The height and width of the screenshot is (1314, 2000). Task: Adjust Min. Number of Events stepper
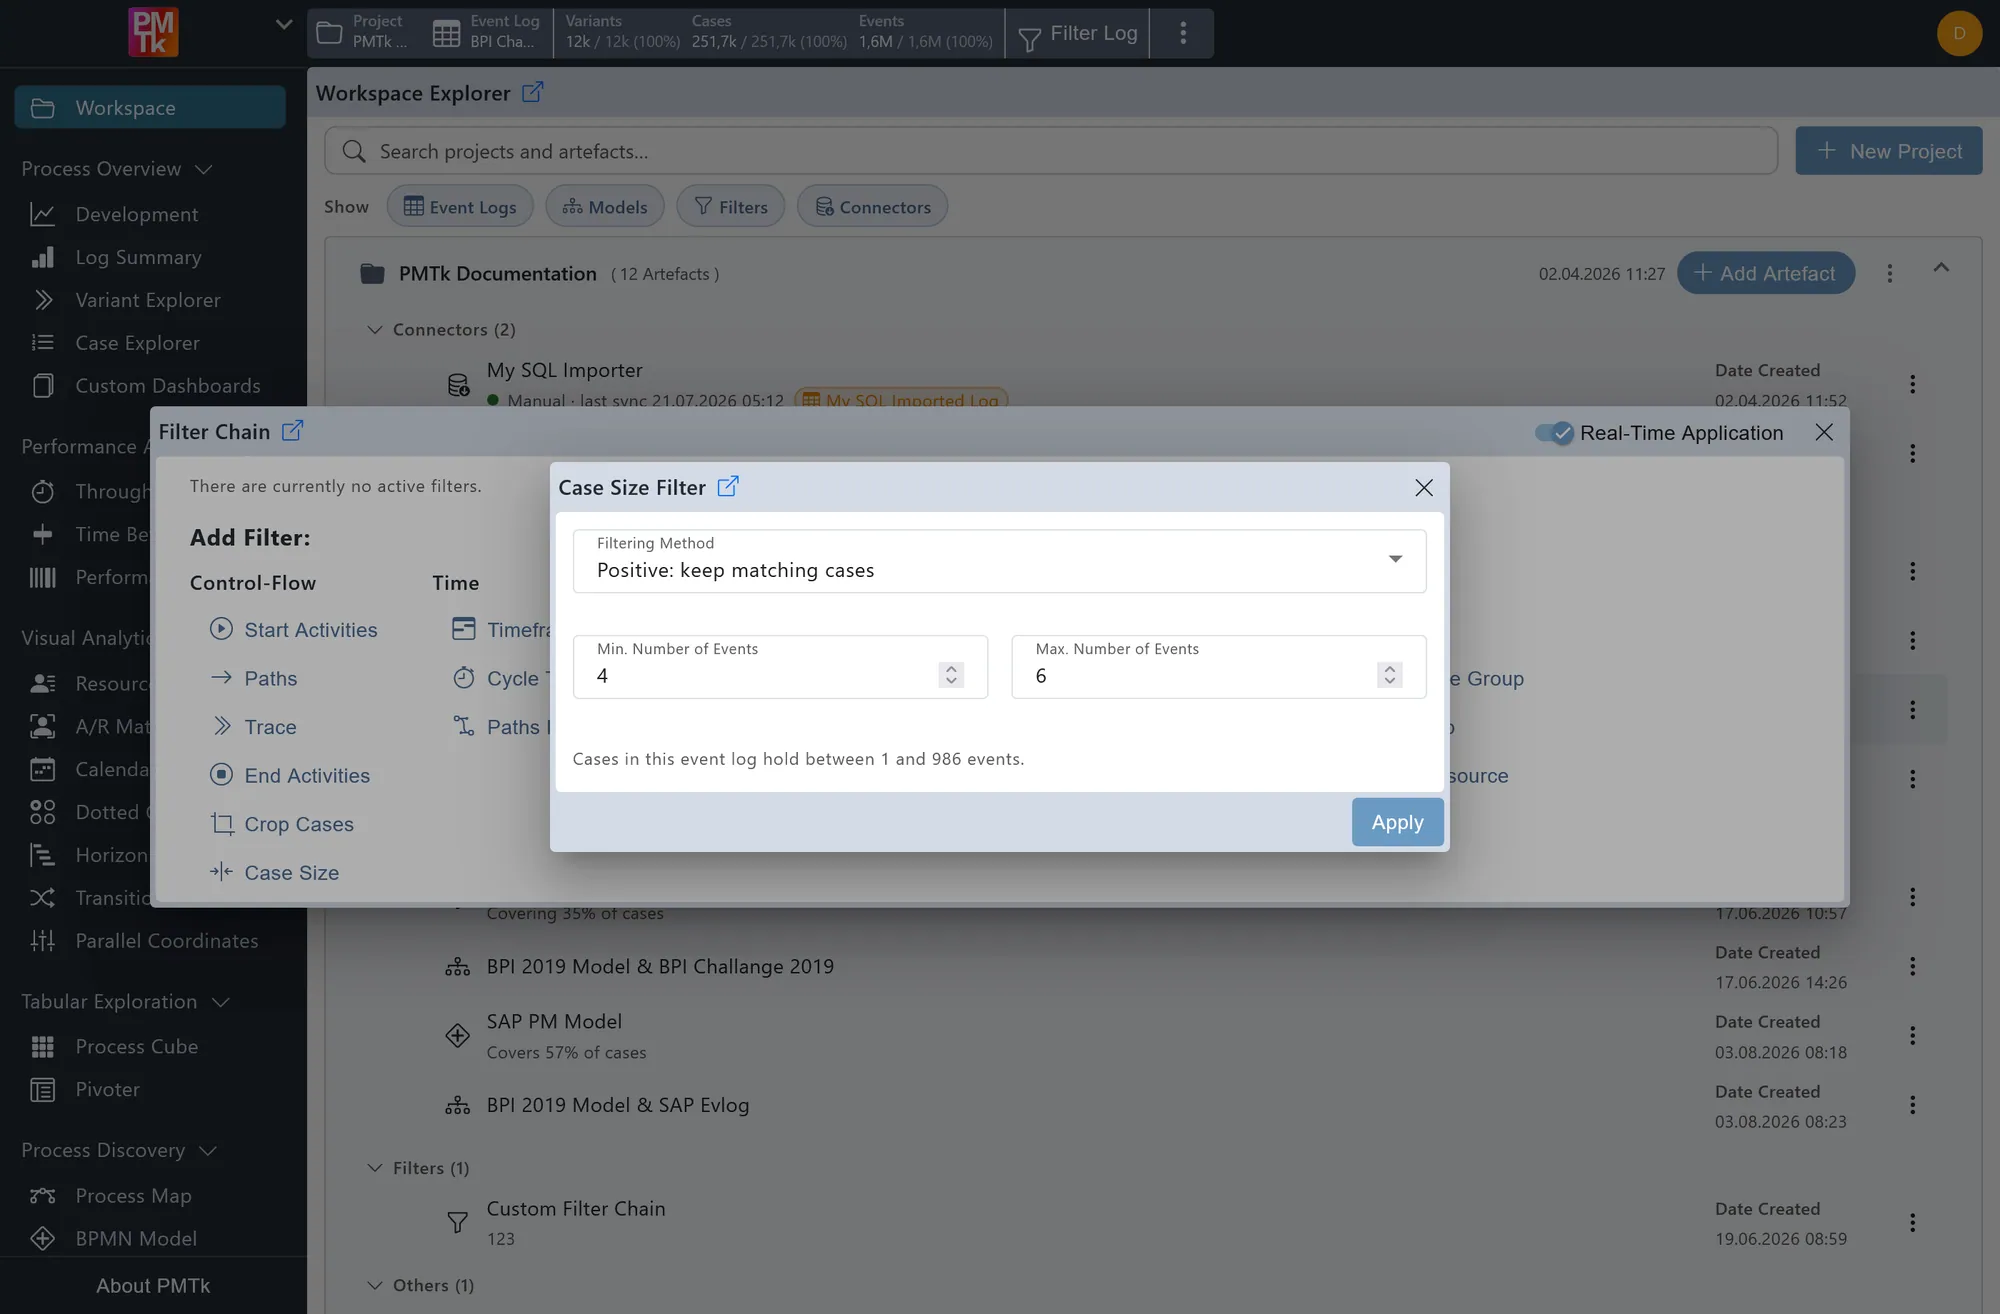tap(951, 675)
